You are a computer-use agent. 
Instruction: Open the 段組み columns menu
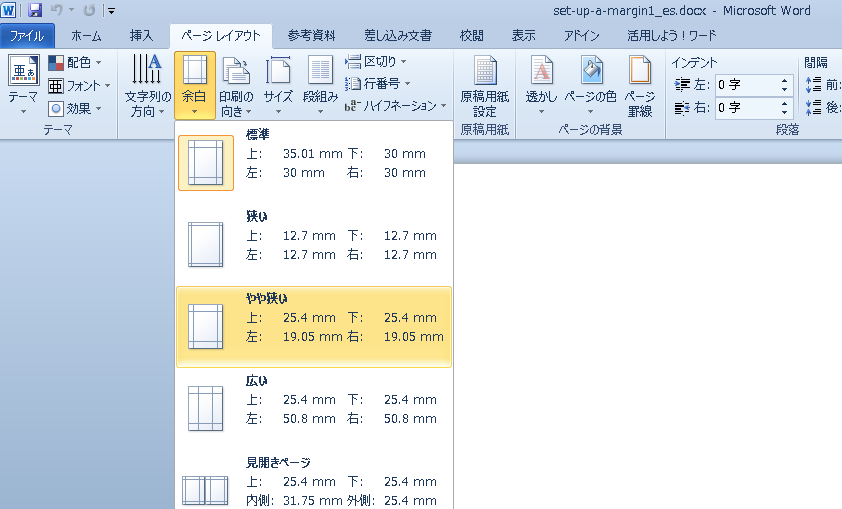321,85
